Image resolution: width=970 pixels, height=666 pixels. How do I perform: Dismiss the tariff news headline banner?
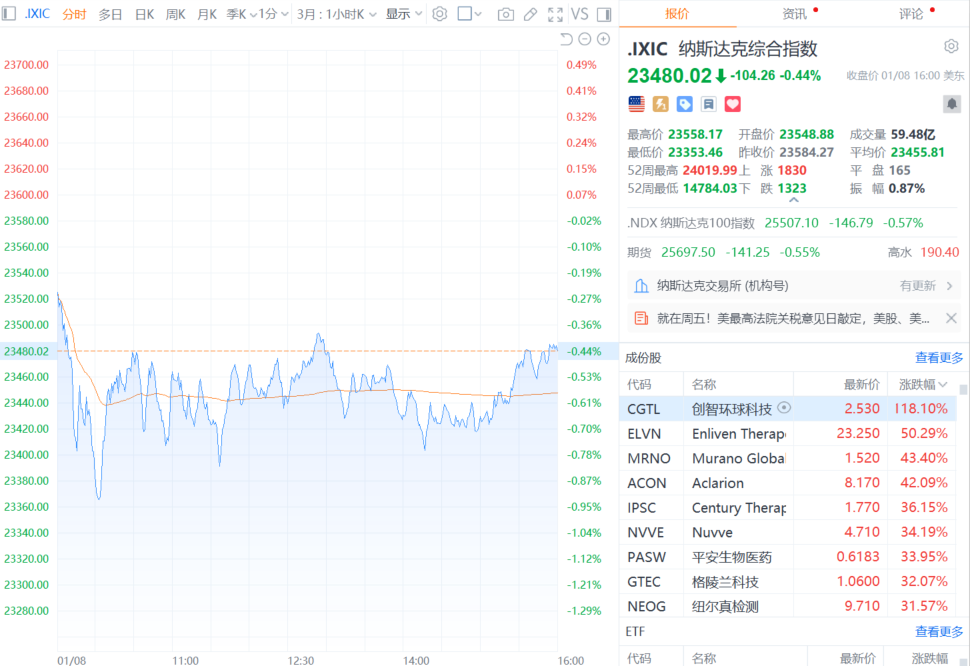point(951,318)
